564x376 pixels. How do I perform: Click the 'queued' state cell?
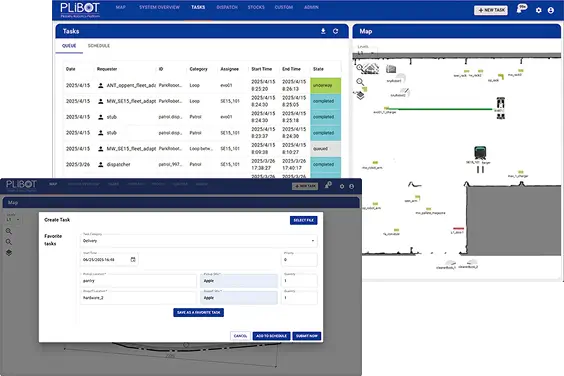pyautogui.click(x=325, y=149)
